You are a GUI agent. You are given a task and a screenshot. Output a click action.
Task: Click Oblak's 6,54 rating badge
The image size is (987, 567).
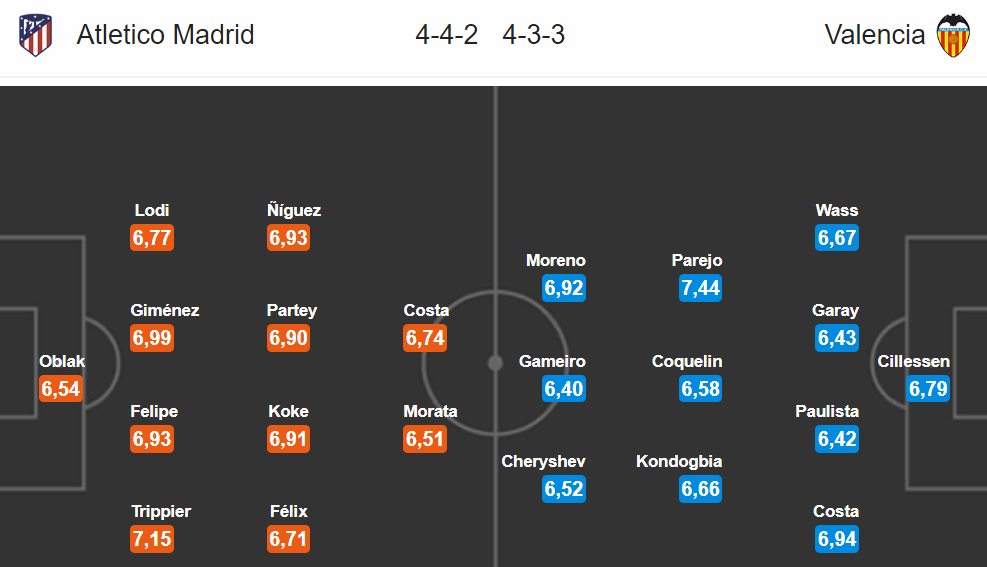tap(61, 389)
